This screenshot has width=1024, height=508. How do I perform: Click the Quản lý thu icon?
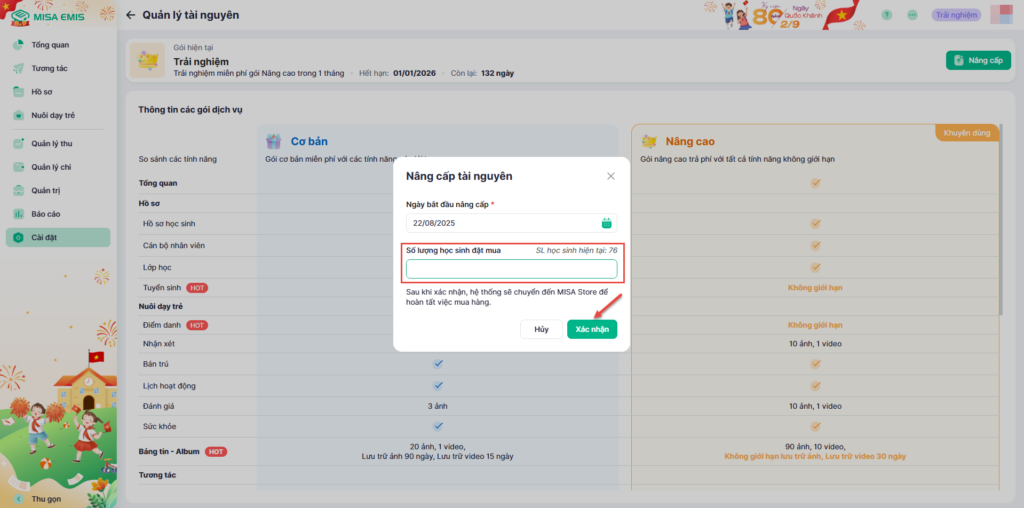(19, 144)
